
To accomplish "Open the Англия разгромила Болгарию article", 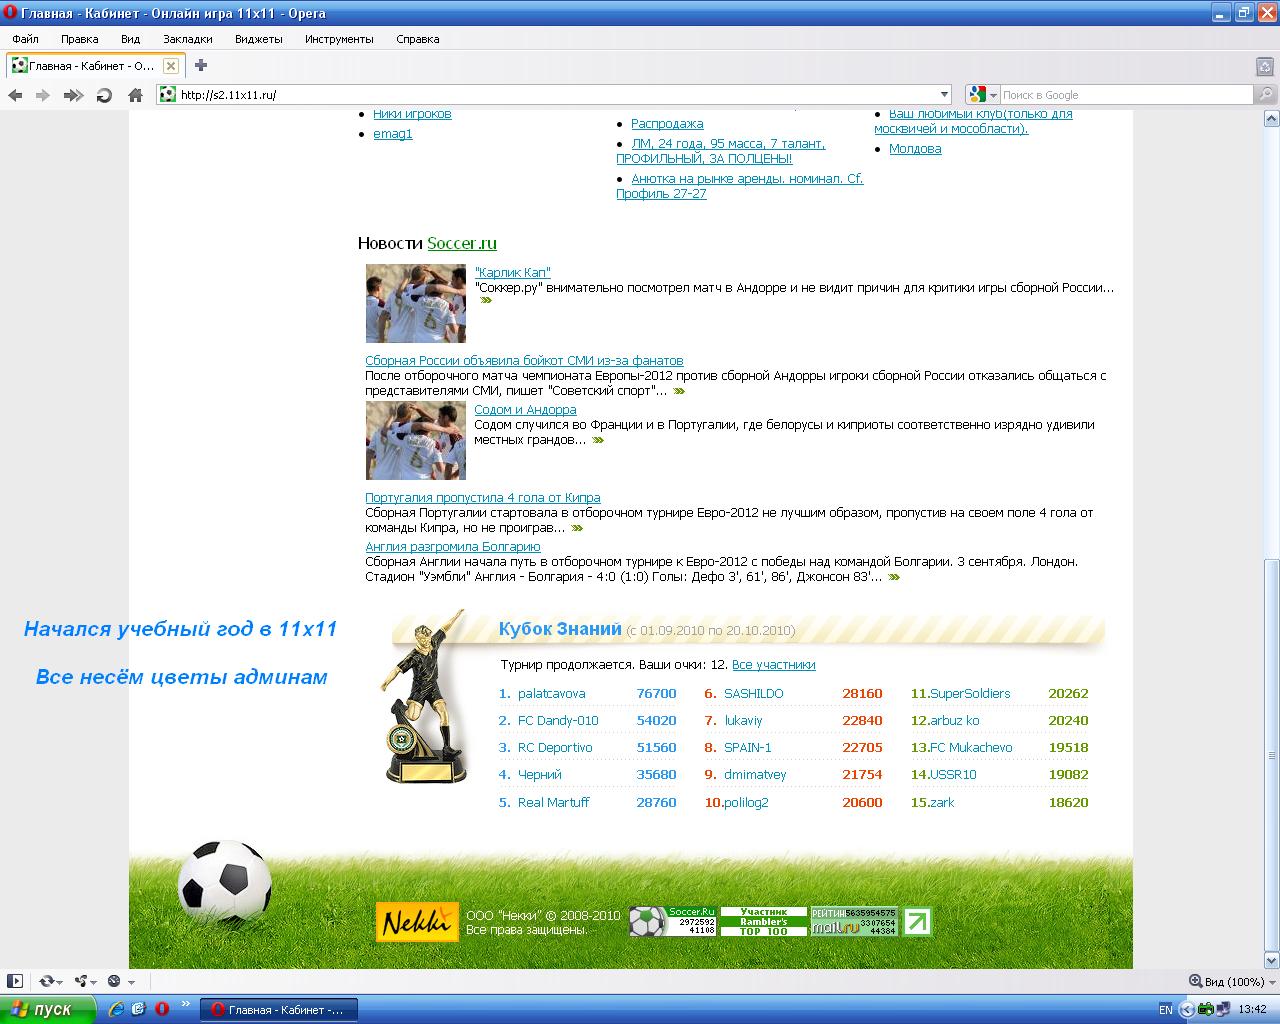I will 453,547.
